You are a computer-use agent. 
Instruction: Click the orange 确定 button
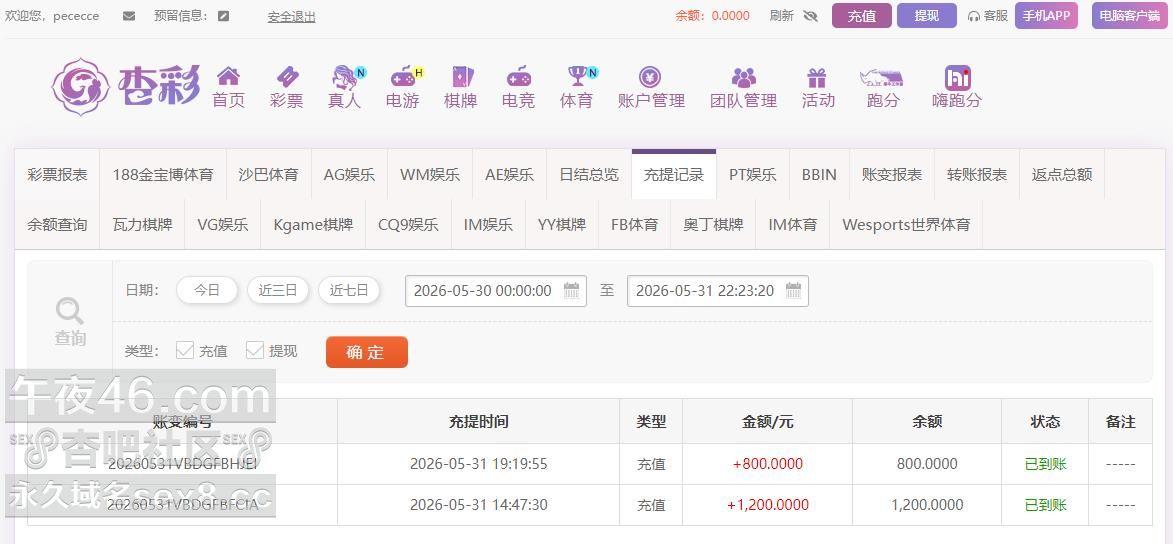367,352
